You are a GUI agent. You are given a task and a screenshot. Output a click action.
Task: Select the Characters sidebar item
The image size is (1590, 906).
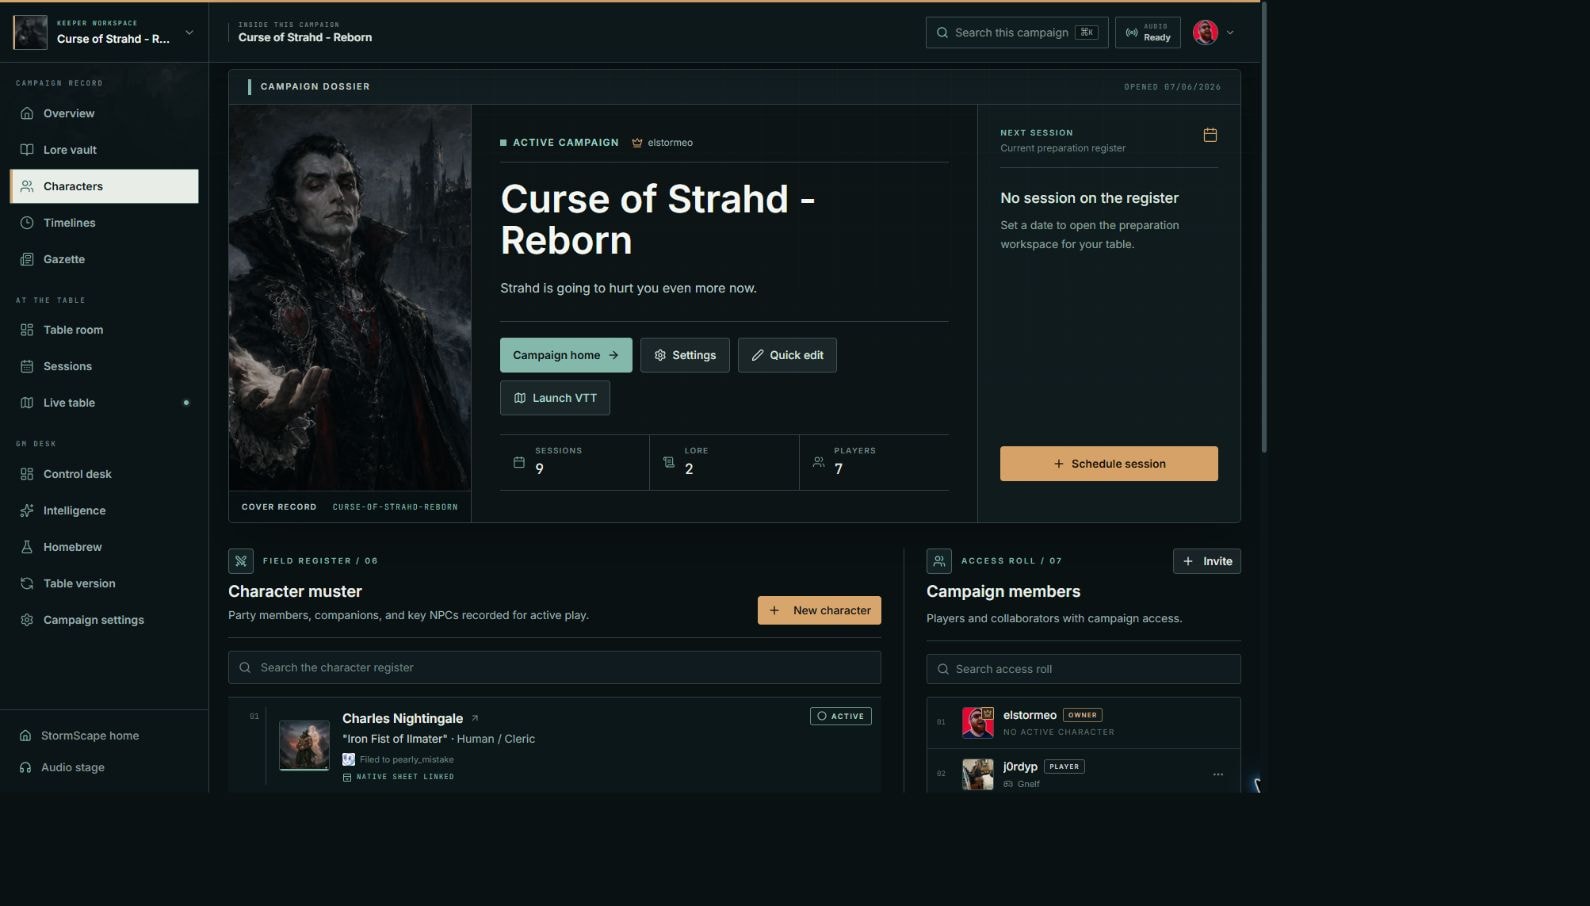pos(104,186)
